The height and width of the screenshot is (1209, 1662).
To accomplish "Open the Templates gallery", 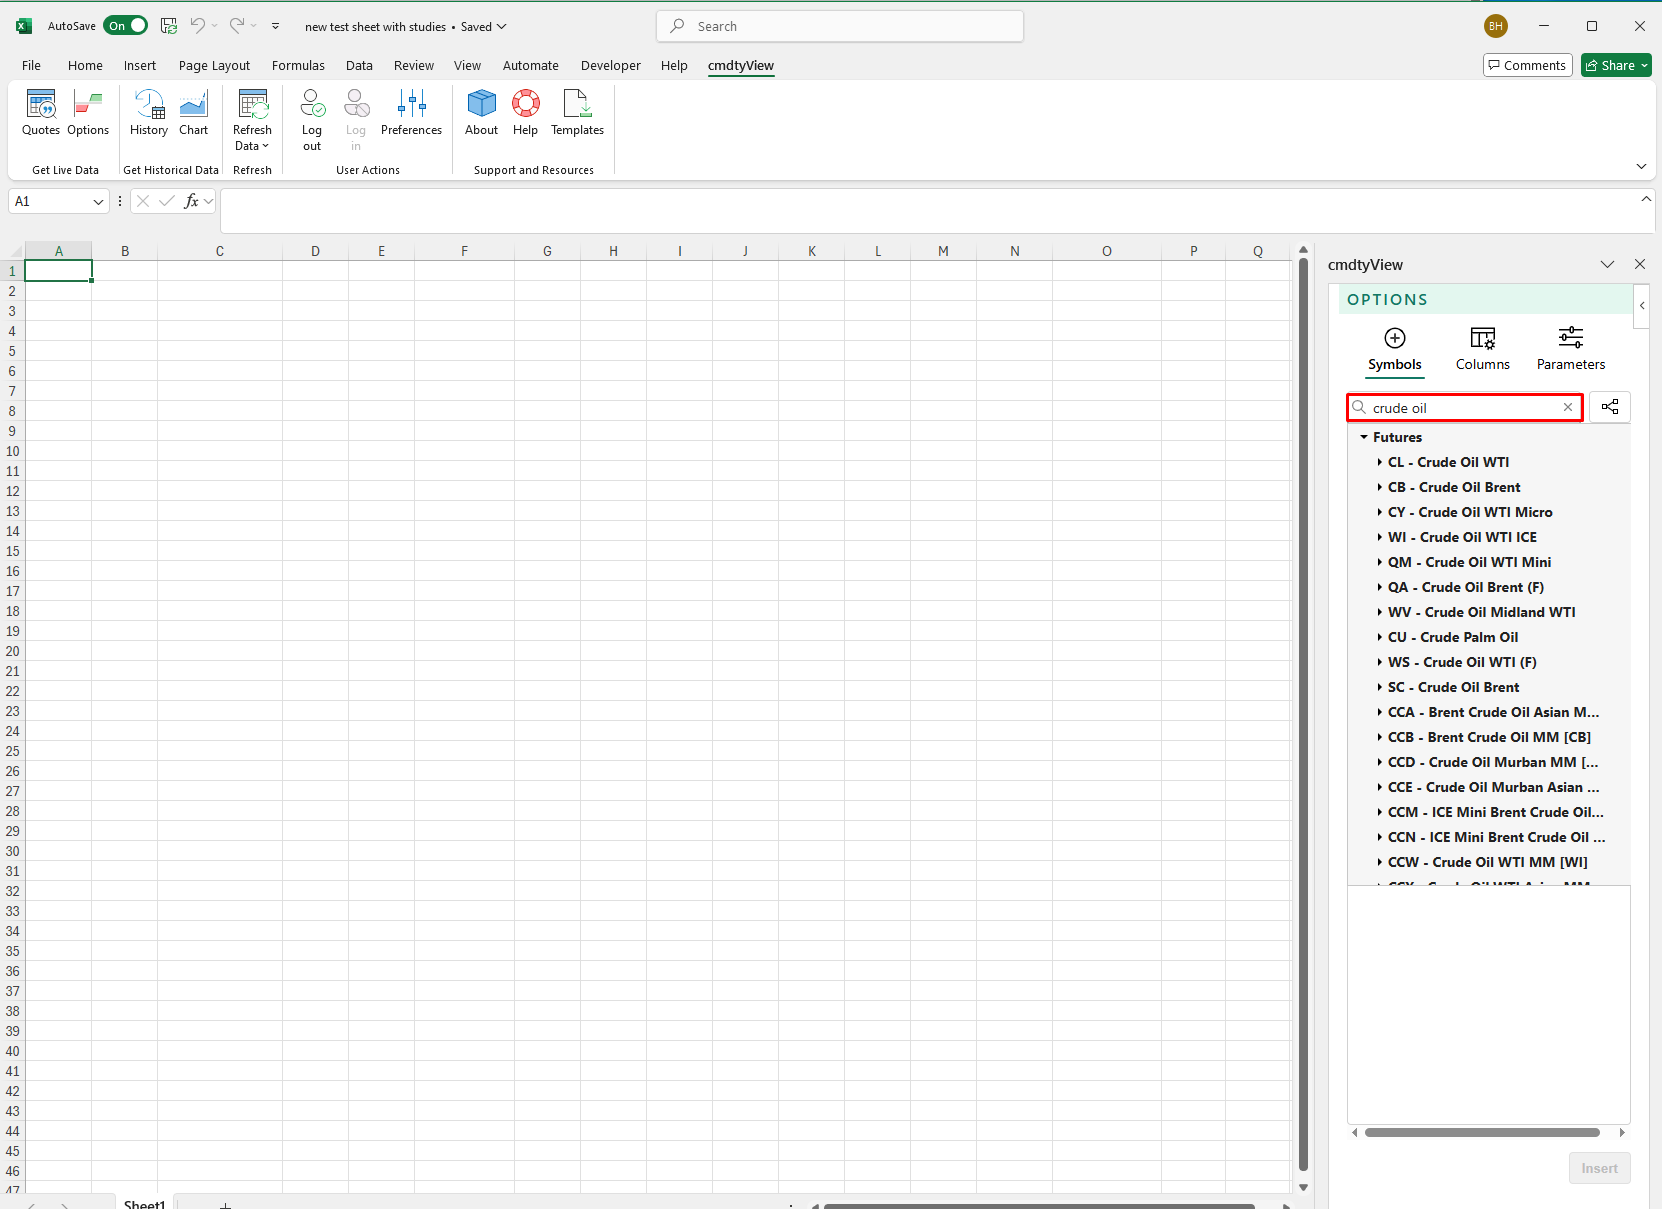I will click(577, 112).
